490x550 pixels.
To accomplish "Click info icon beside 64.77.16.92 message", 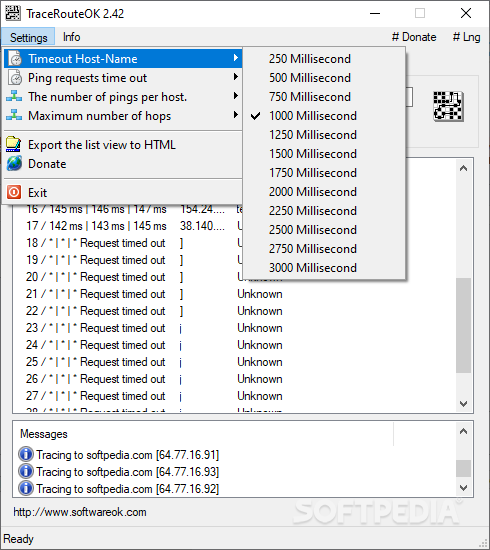I will pyautogui.click(x=26, y=488).
